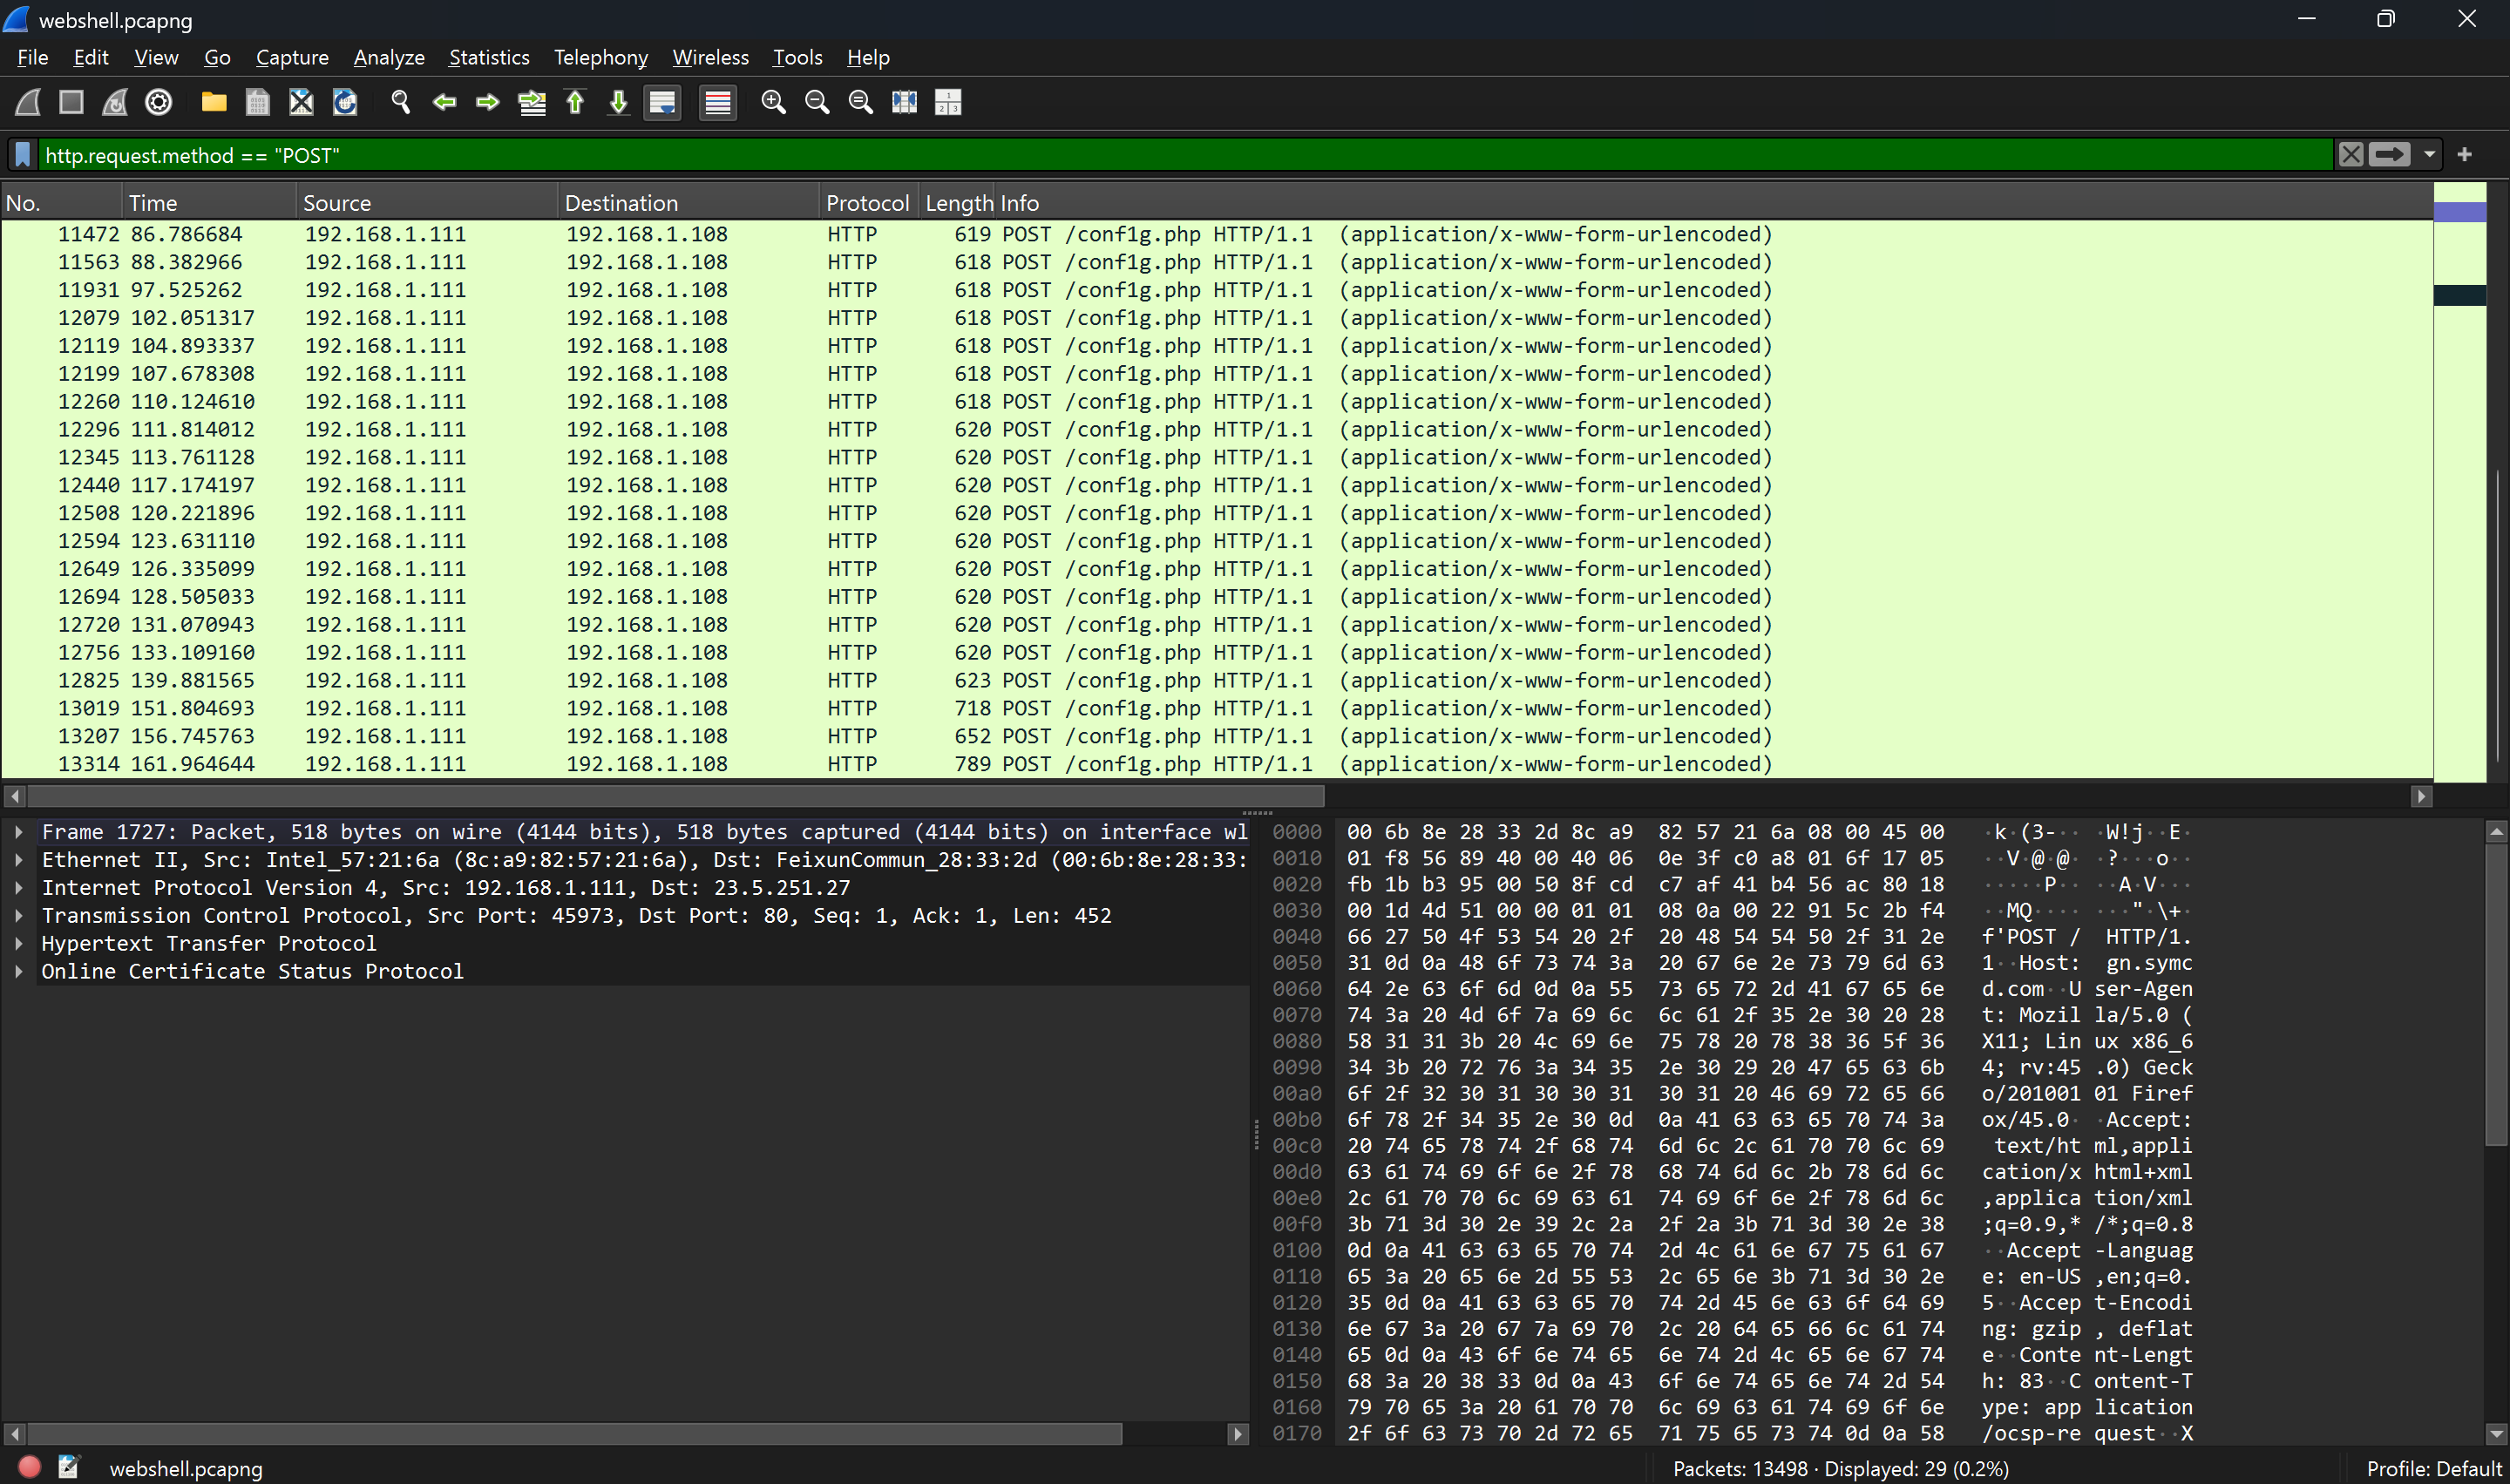This screenshot has width=2510, height=1484.
Task: Expand Internet Protocol Version 4 node
Action: (x=19, y=888)
